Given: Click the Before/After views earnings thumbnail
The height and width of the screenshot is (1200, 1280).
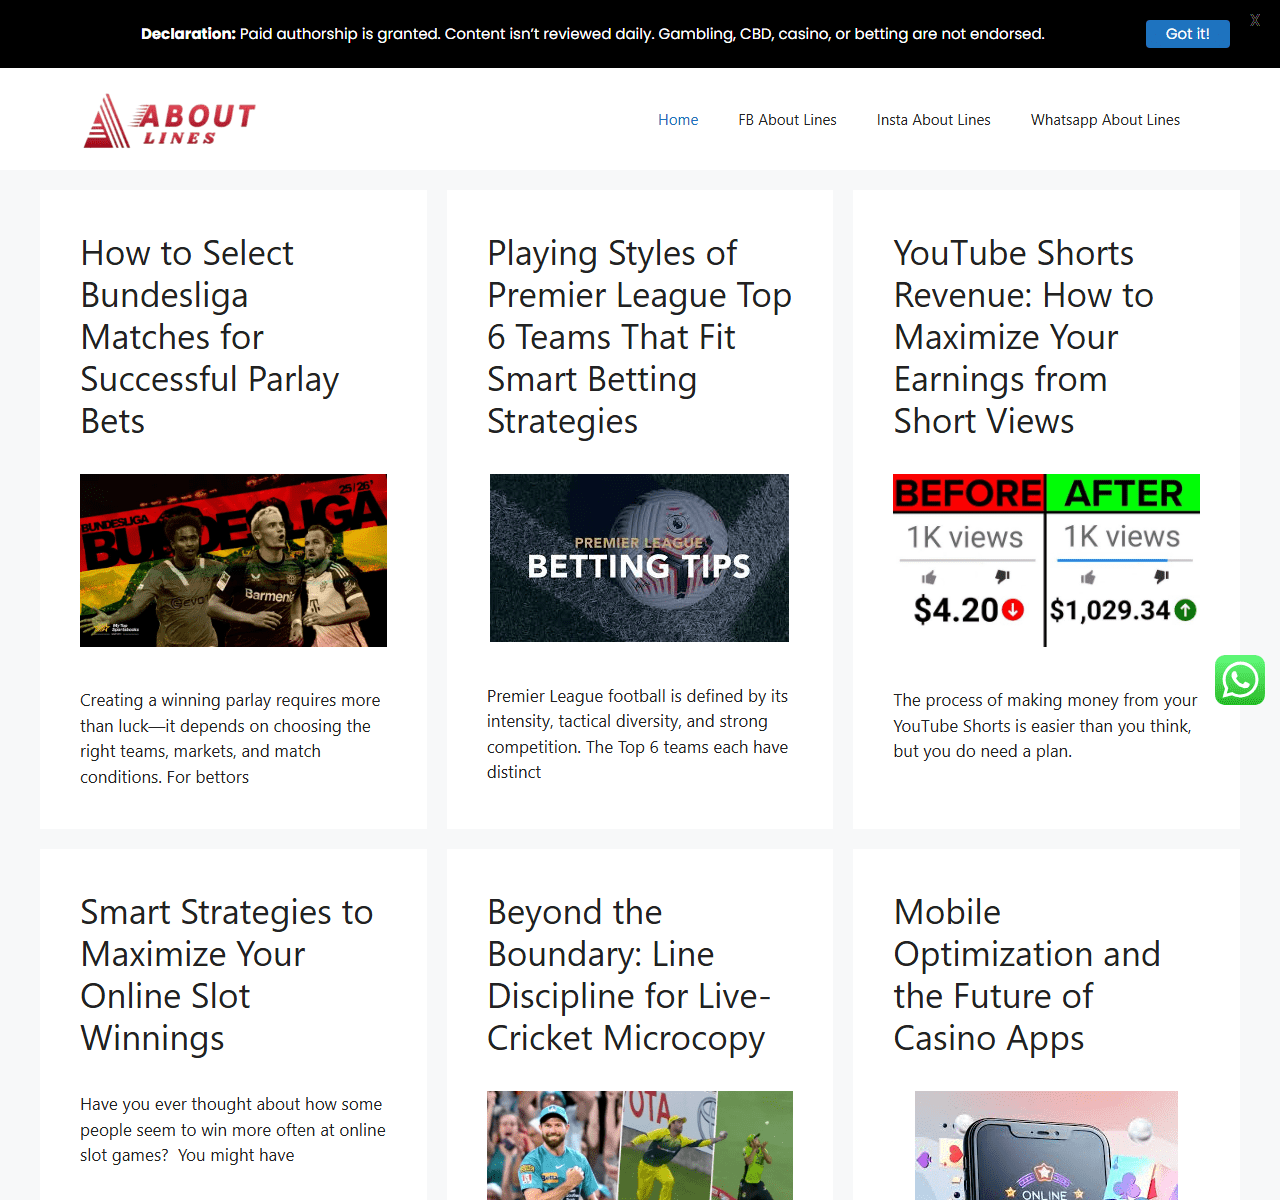Looking at the screenshot, I should [x=1046, y=560].
